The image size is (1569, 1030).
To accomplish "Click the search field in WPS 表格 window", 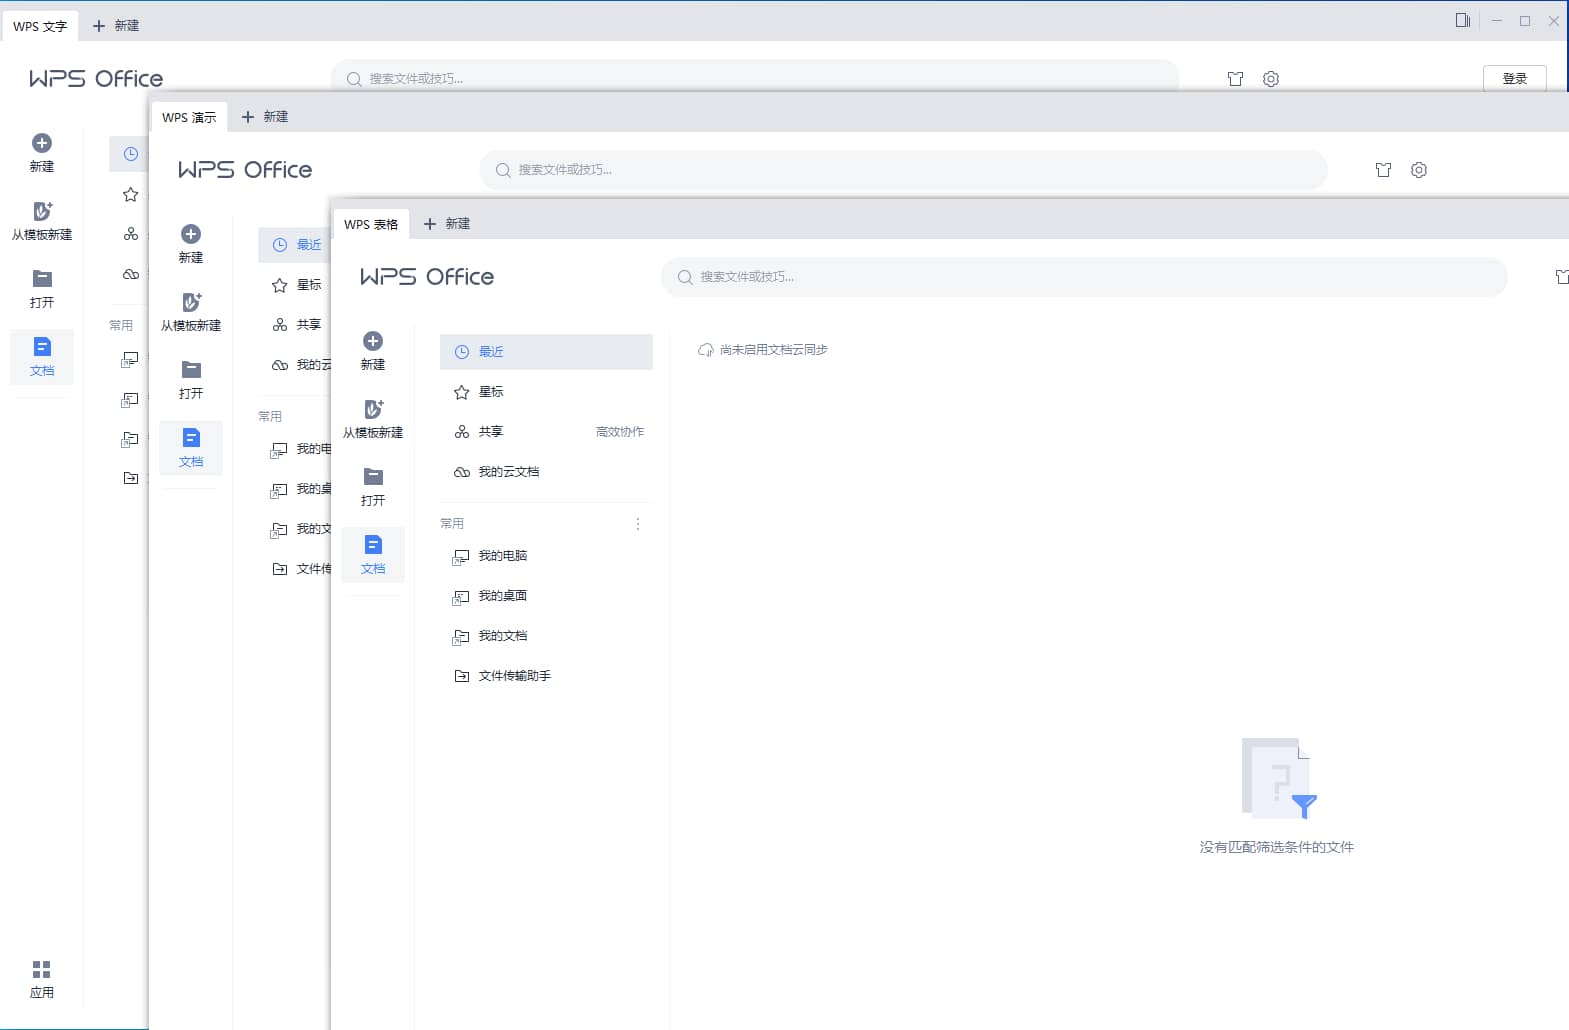I will click(x=1084, y=277).
